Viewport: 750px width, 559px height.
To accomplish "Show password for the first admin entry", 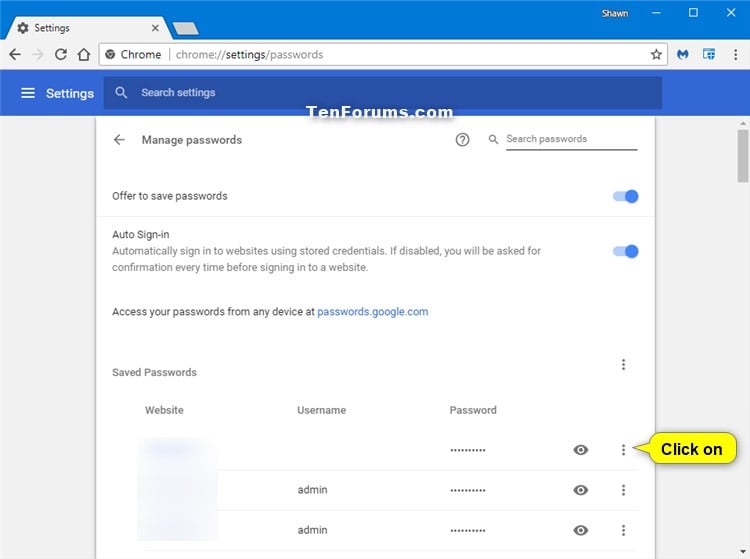I will (x=581, y=490).
